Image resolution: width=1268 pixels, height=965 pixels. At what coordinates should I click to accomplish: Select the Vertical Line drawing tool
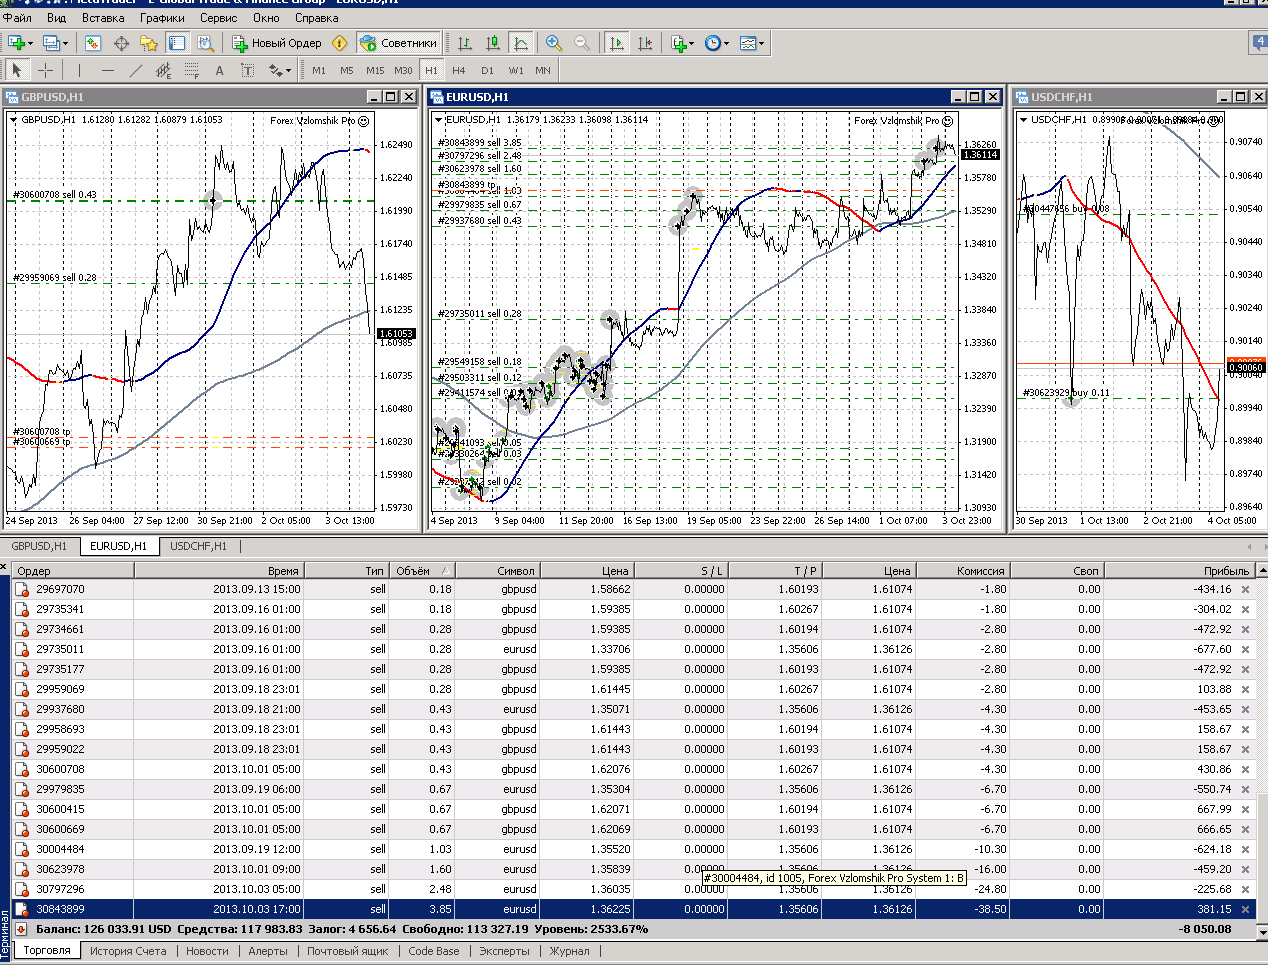point(79,70)
